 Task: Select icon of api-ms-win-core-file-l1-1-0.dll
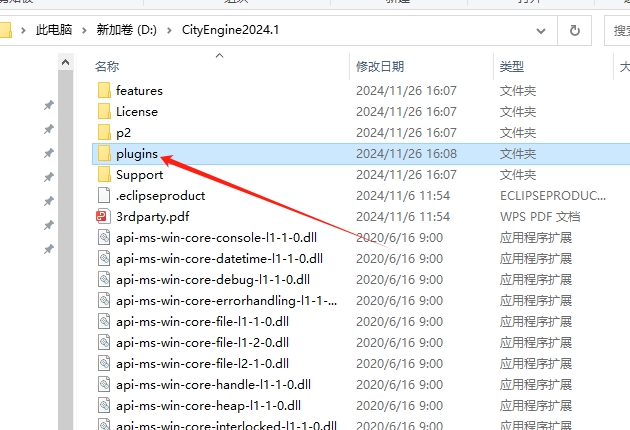(104, 321)
